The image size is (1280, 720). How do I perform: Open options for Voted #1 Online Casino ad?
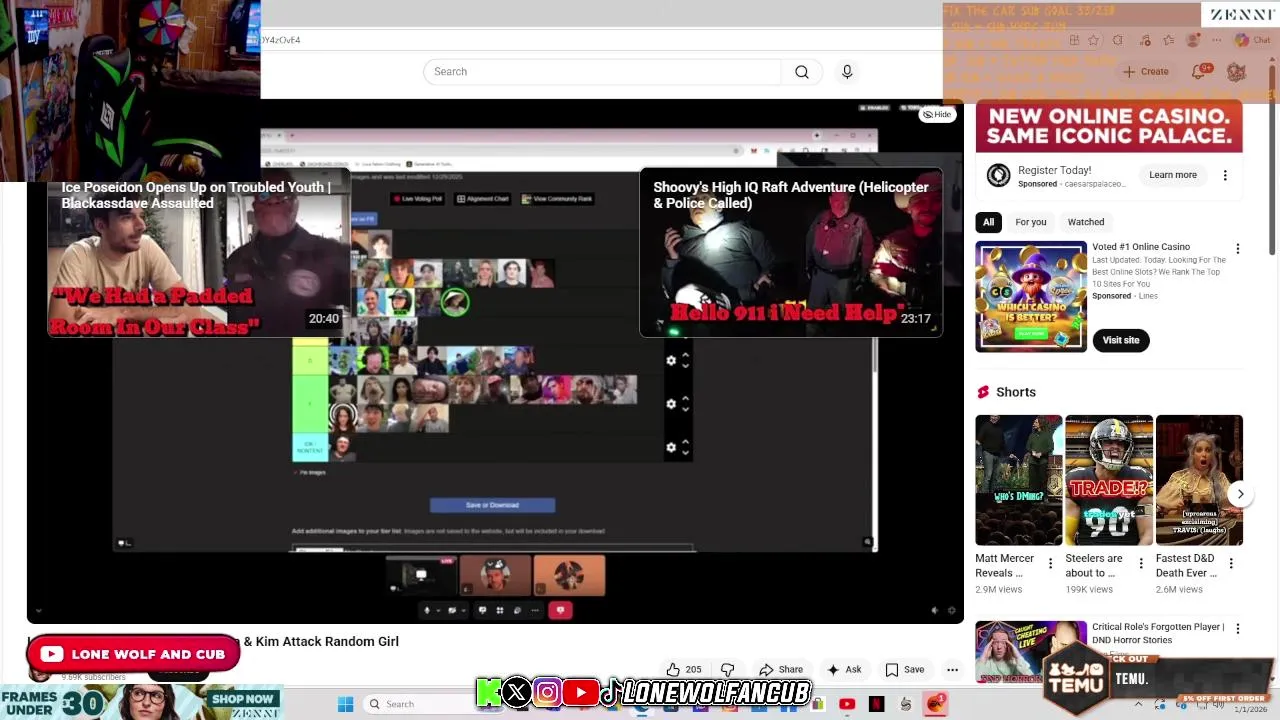tap(1237, 249)
